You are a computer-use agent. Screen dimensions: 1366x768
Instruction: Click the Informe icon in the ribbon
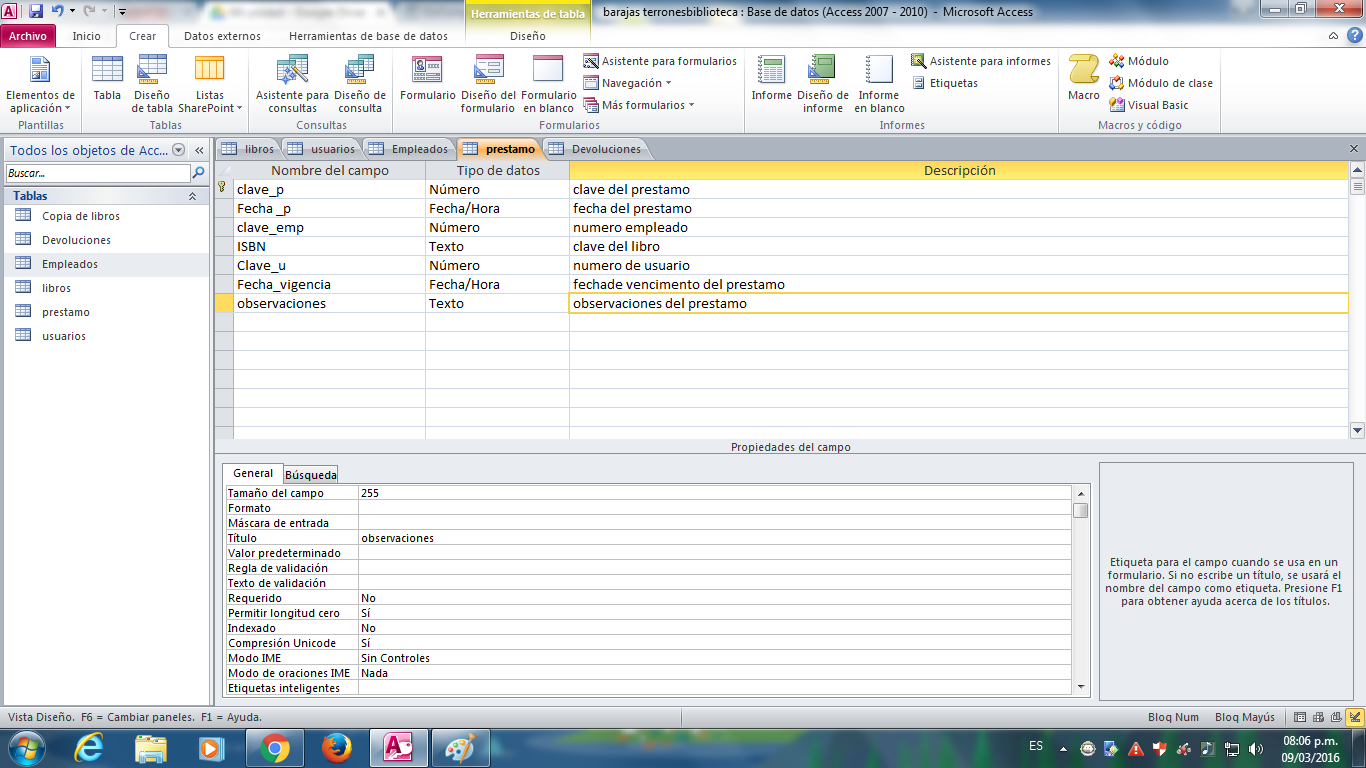(771, 83)
